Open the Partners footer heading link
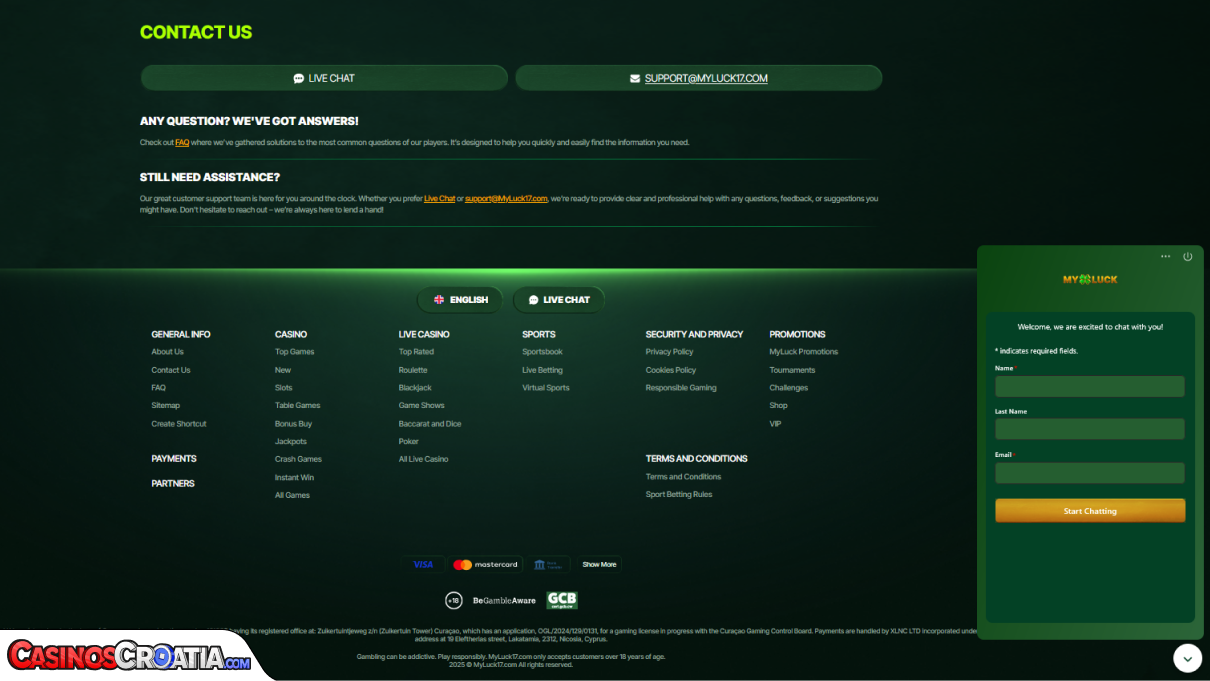 point(173,484)
